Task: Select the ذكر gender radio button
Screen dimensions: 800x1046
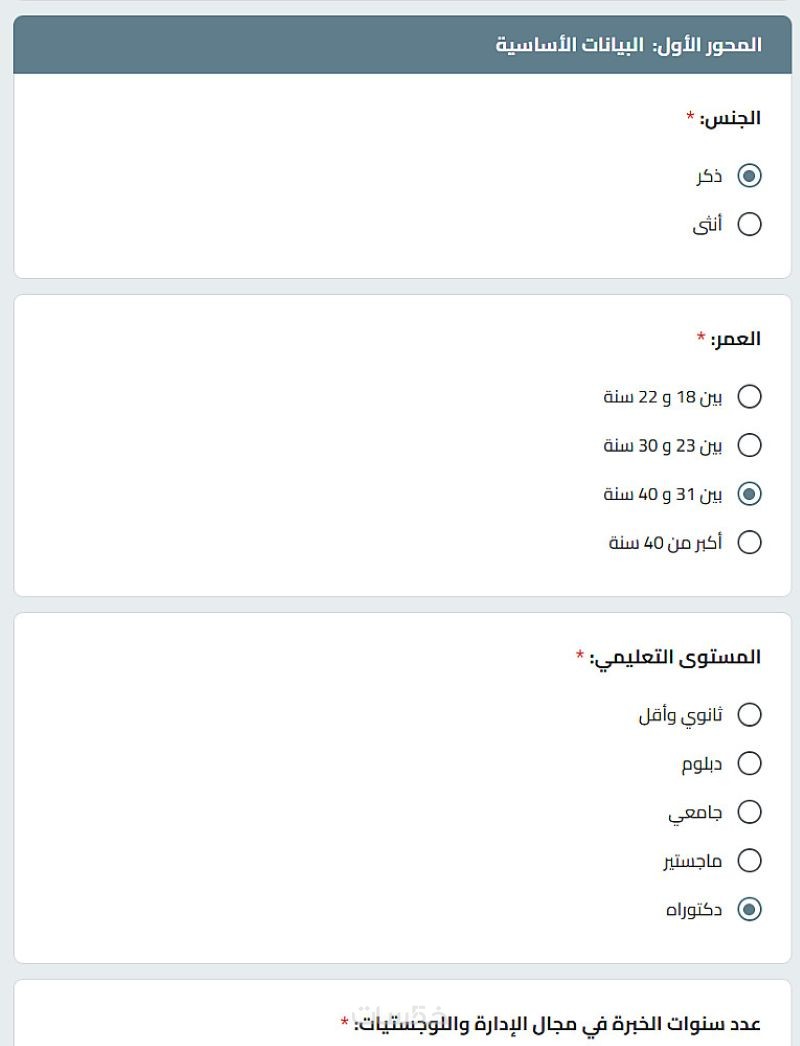Action: click(749, 176)
